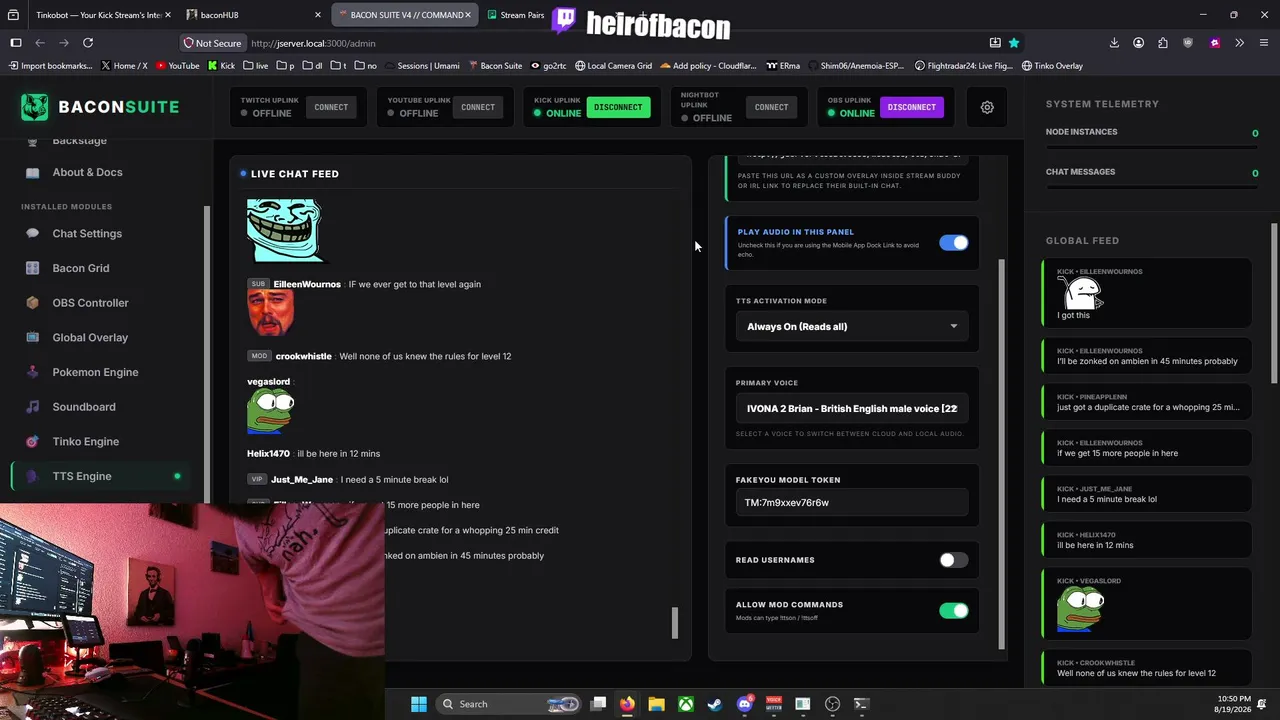Viewport: 1280px width, 720px height.
Task: Open the Bacon Suite bookmark link
Action: click(x=495, y=66)
